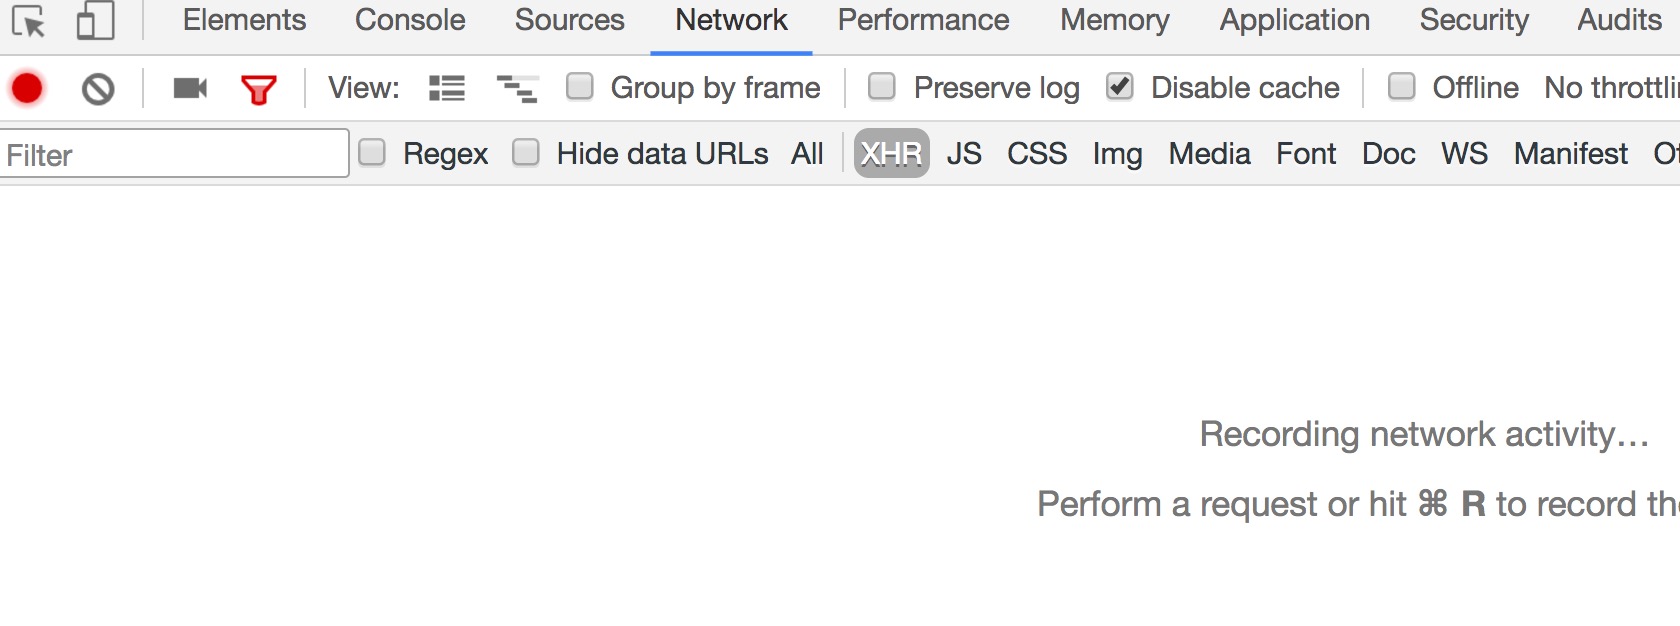Uncheck the Disable cache checkbox
This screenshot has width=1680, height=626.
1120,87
